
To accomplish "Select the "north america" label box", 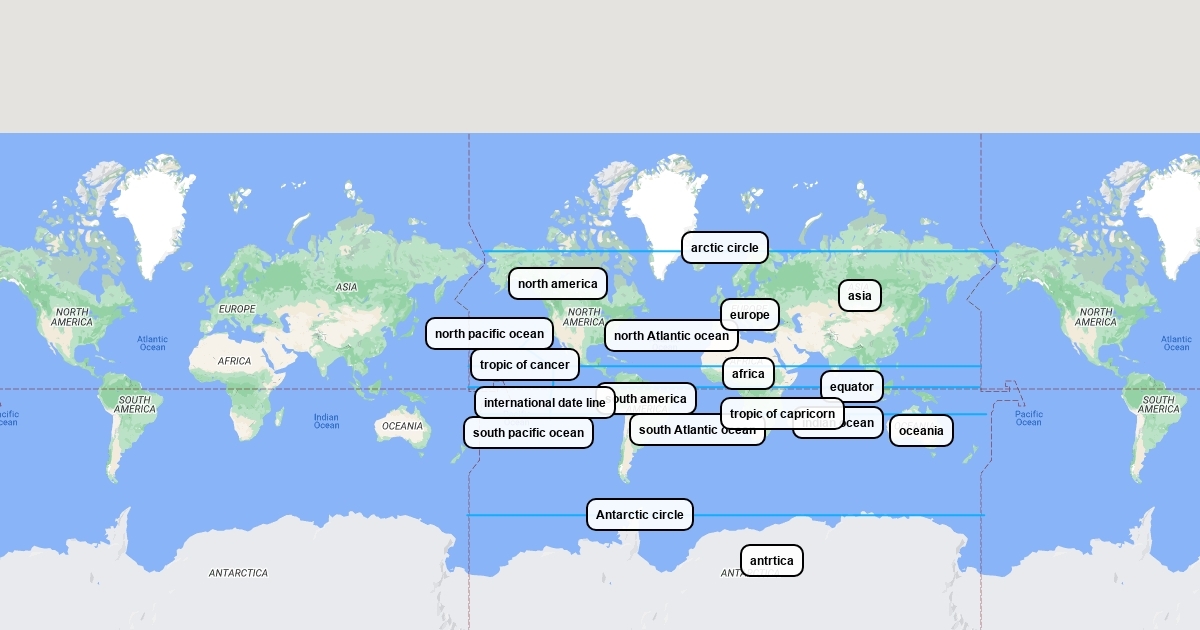I will click(557, 284).
